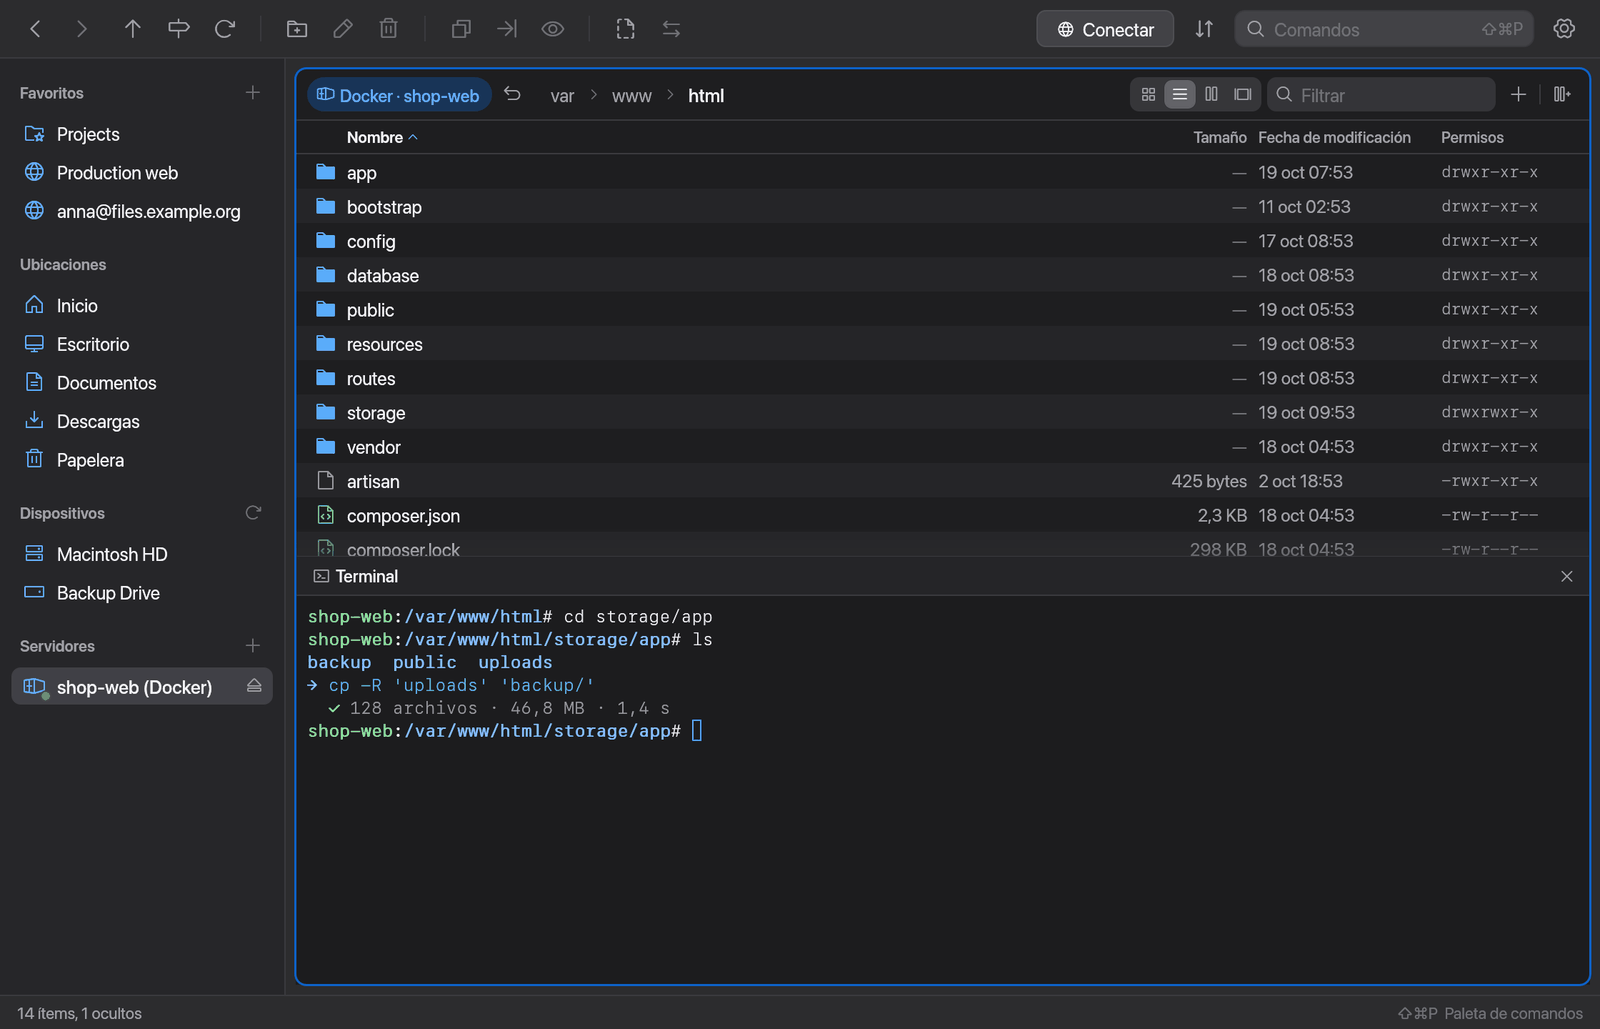Select the app folder row

[x=942, y=172]
